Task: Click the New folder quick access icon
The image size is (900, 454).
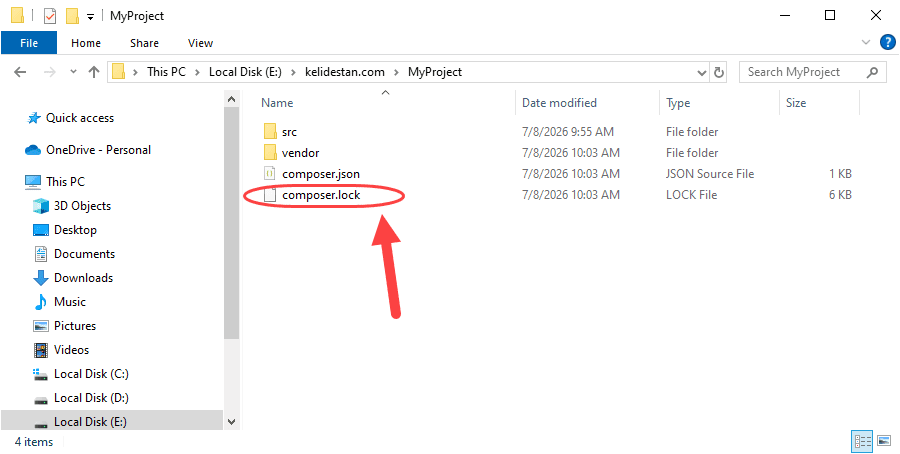Action: point(72,16)
